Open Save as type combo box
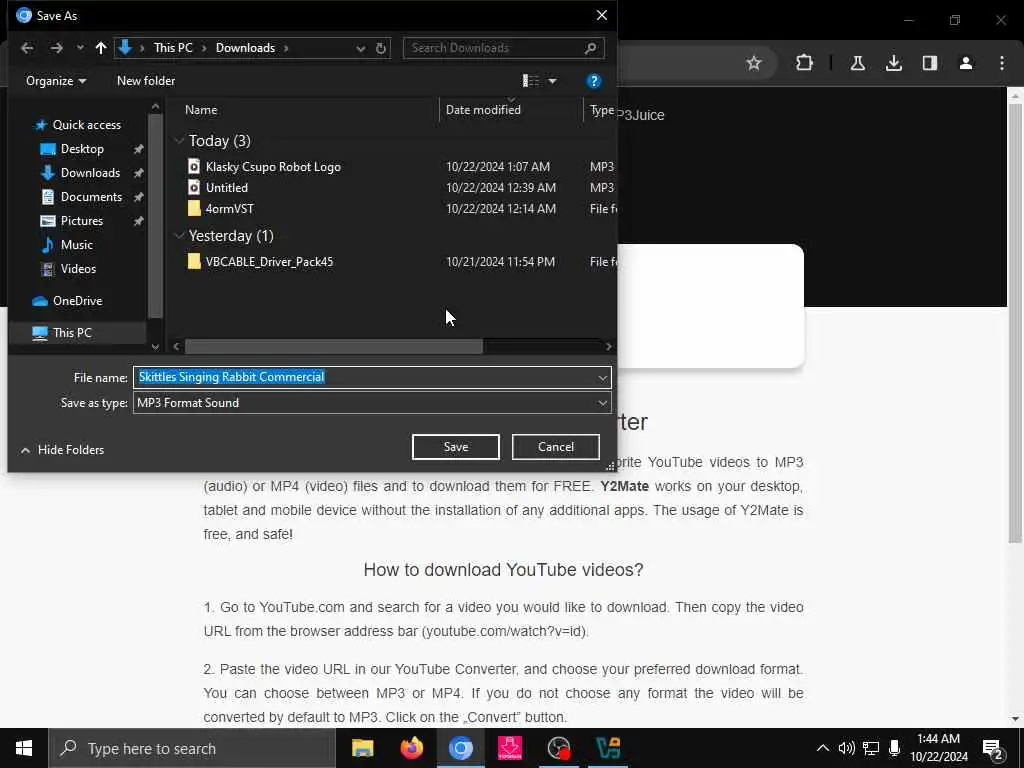This screenshot has height=768, width=1024. pos(372,403)
